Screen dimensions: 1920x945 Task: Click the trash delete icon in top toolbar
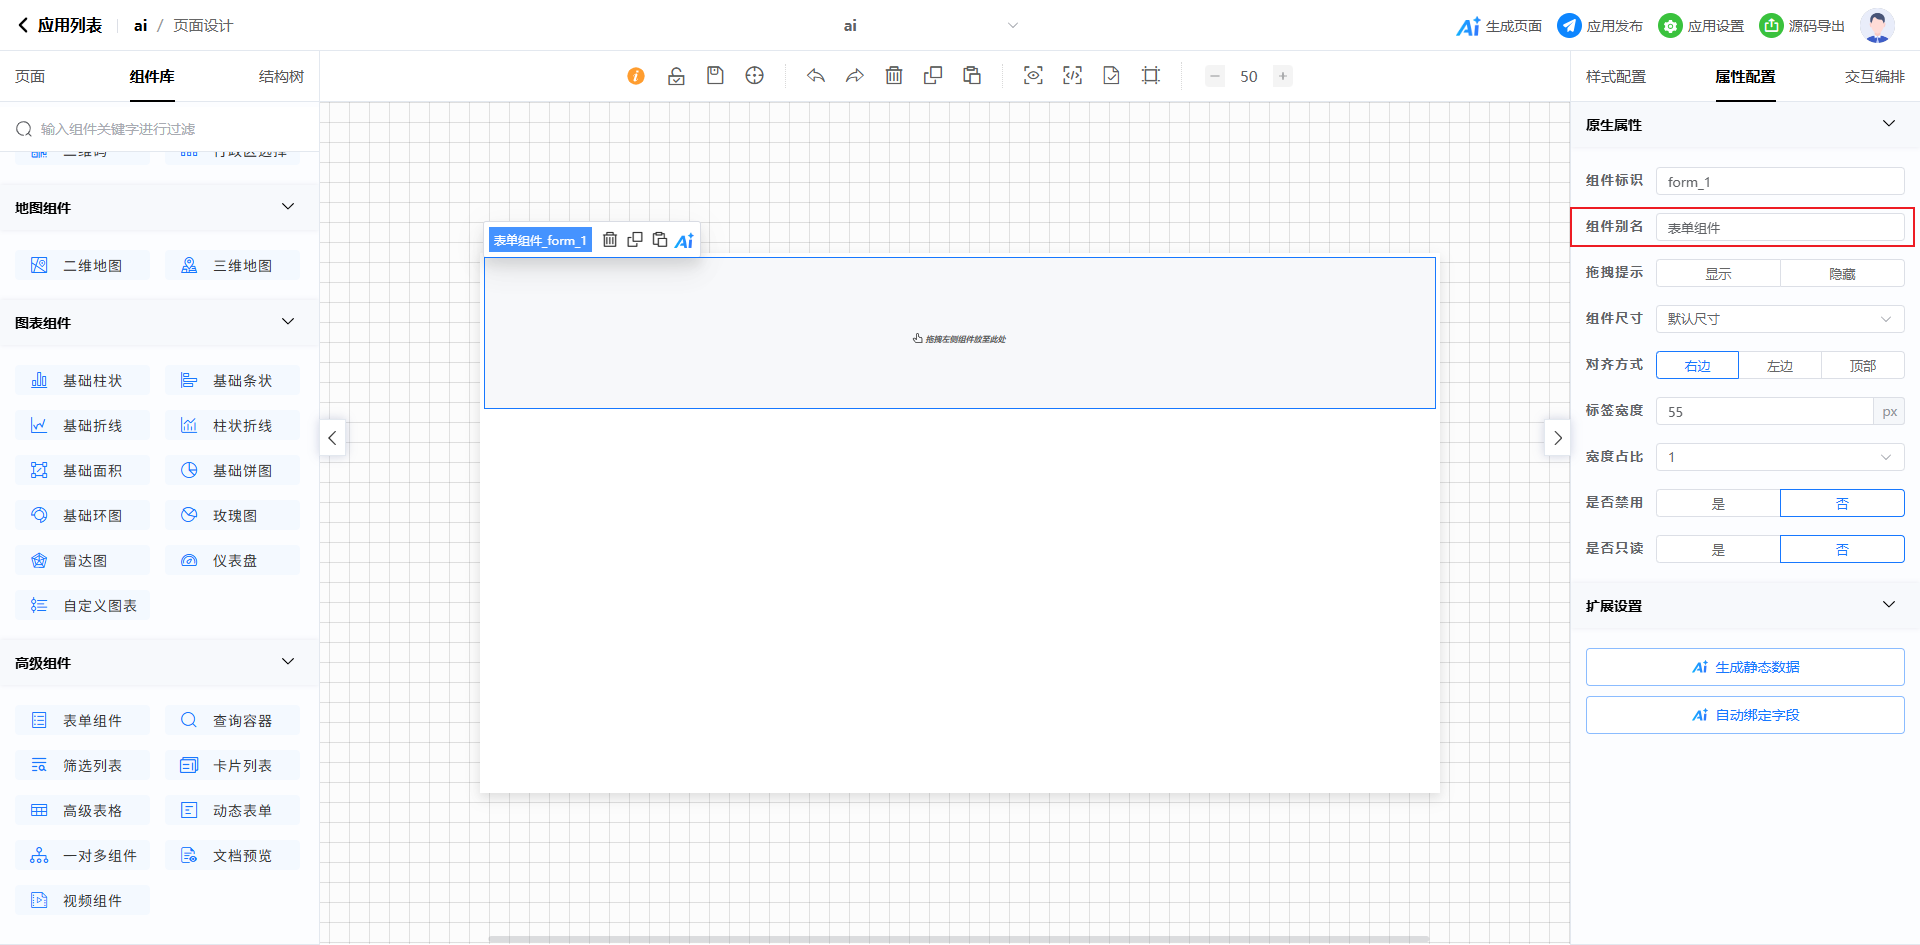pyautogui.click(x=894, y=76)
